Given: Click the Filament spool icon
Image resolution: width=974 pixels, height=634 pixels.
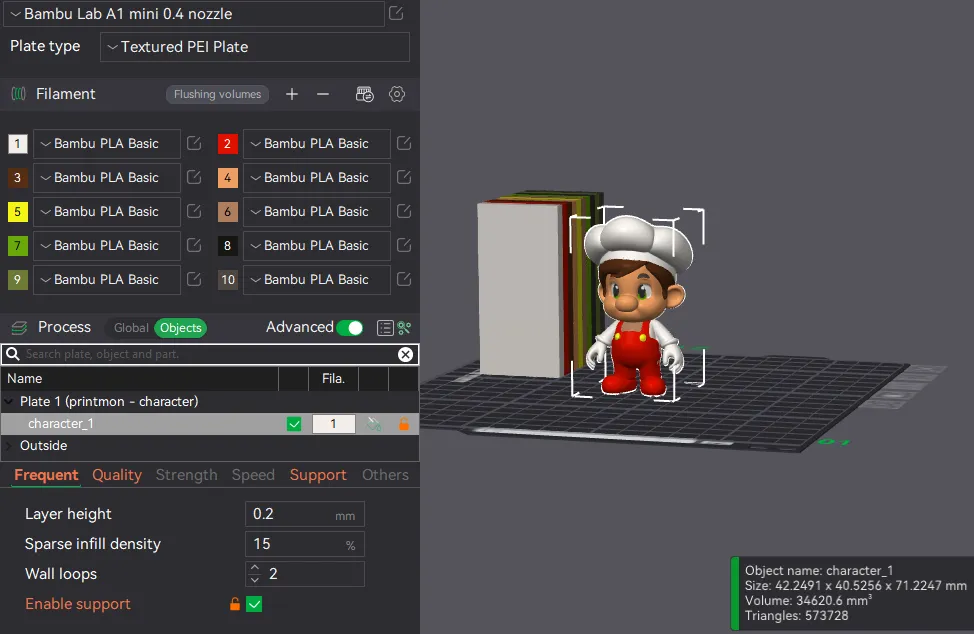Looking at the screenshot, I should (x=19, y=94).
